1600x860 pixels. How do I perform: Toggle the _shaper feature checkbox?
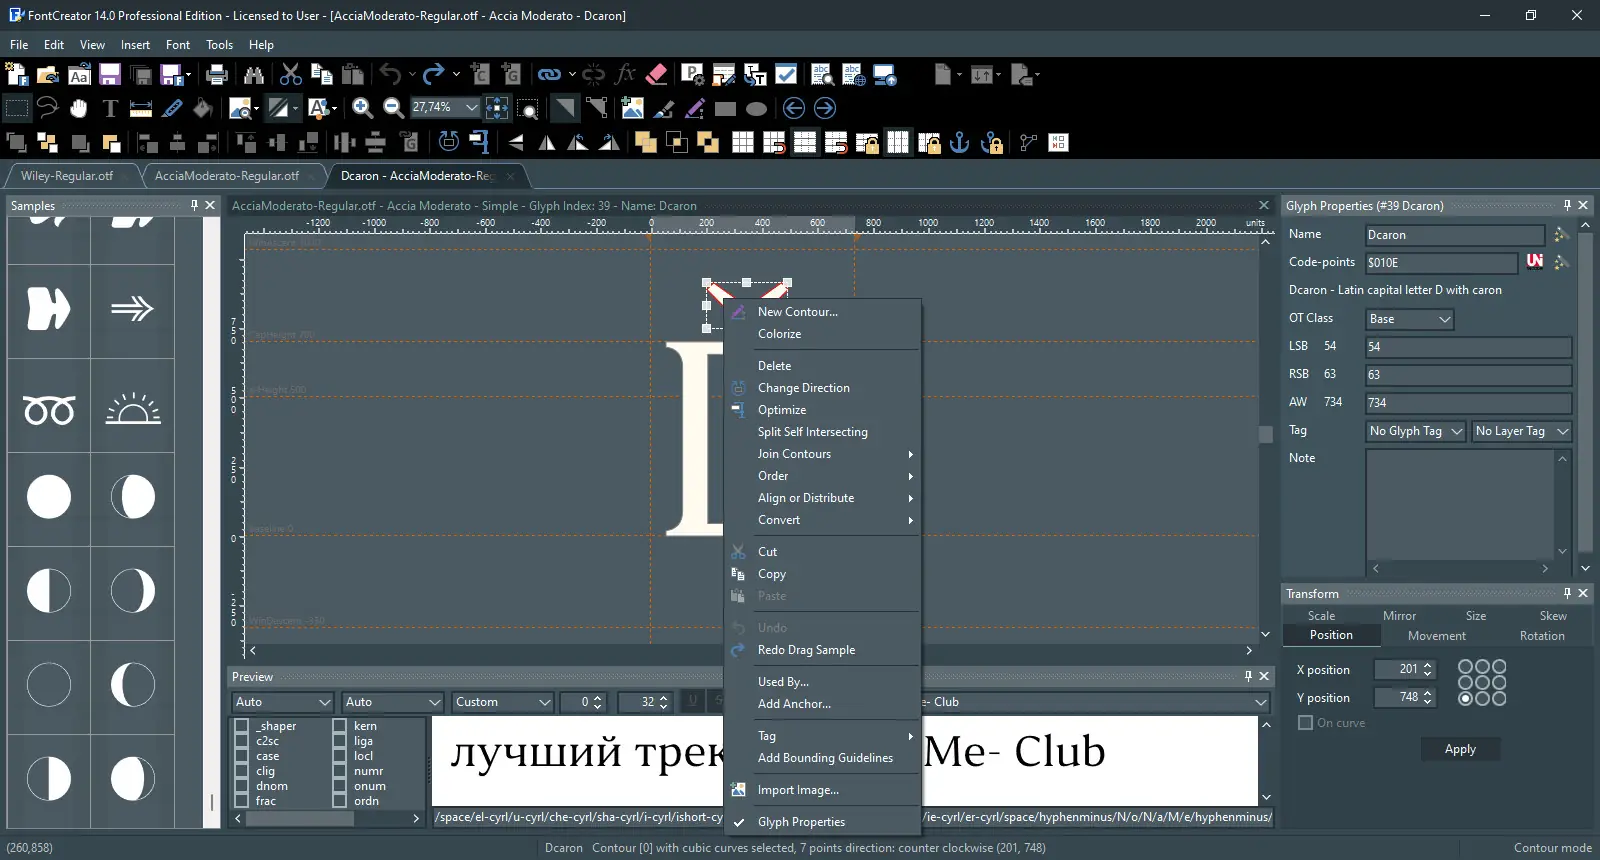pos(241,726)
